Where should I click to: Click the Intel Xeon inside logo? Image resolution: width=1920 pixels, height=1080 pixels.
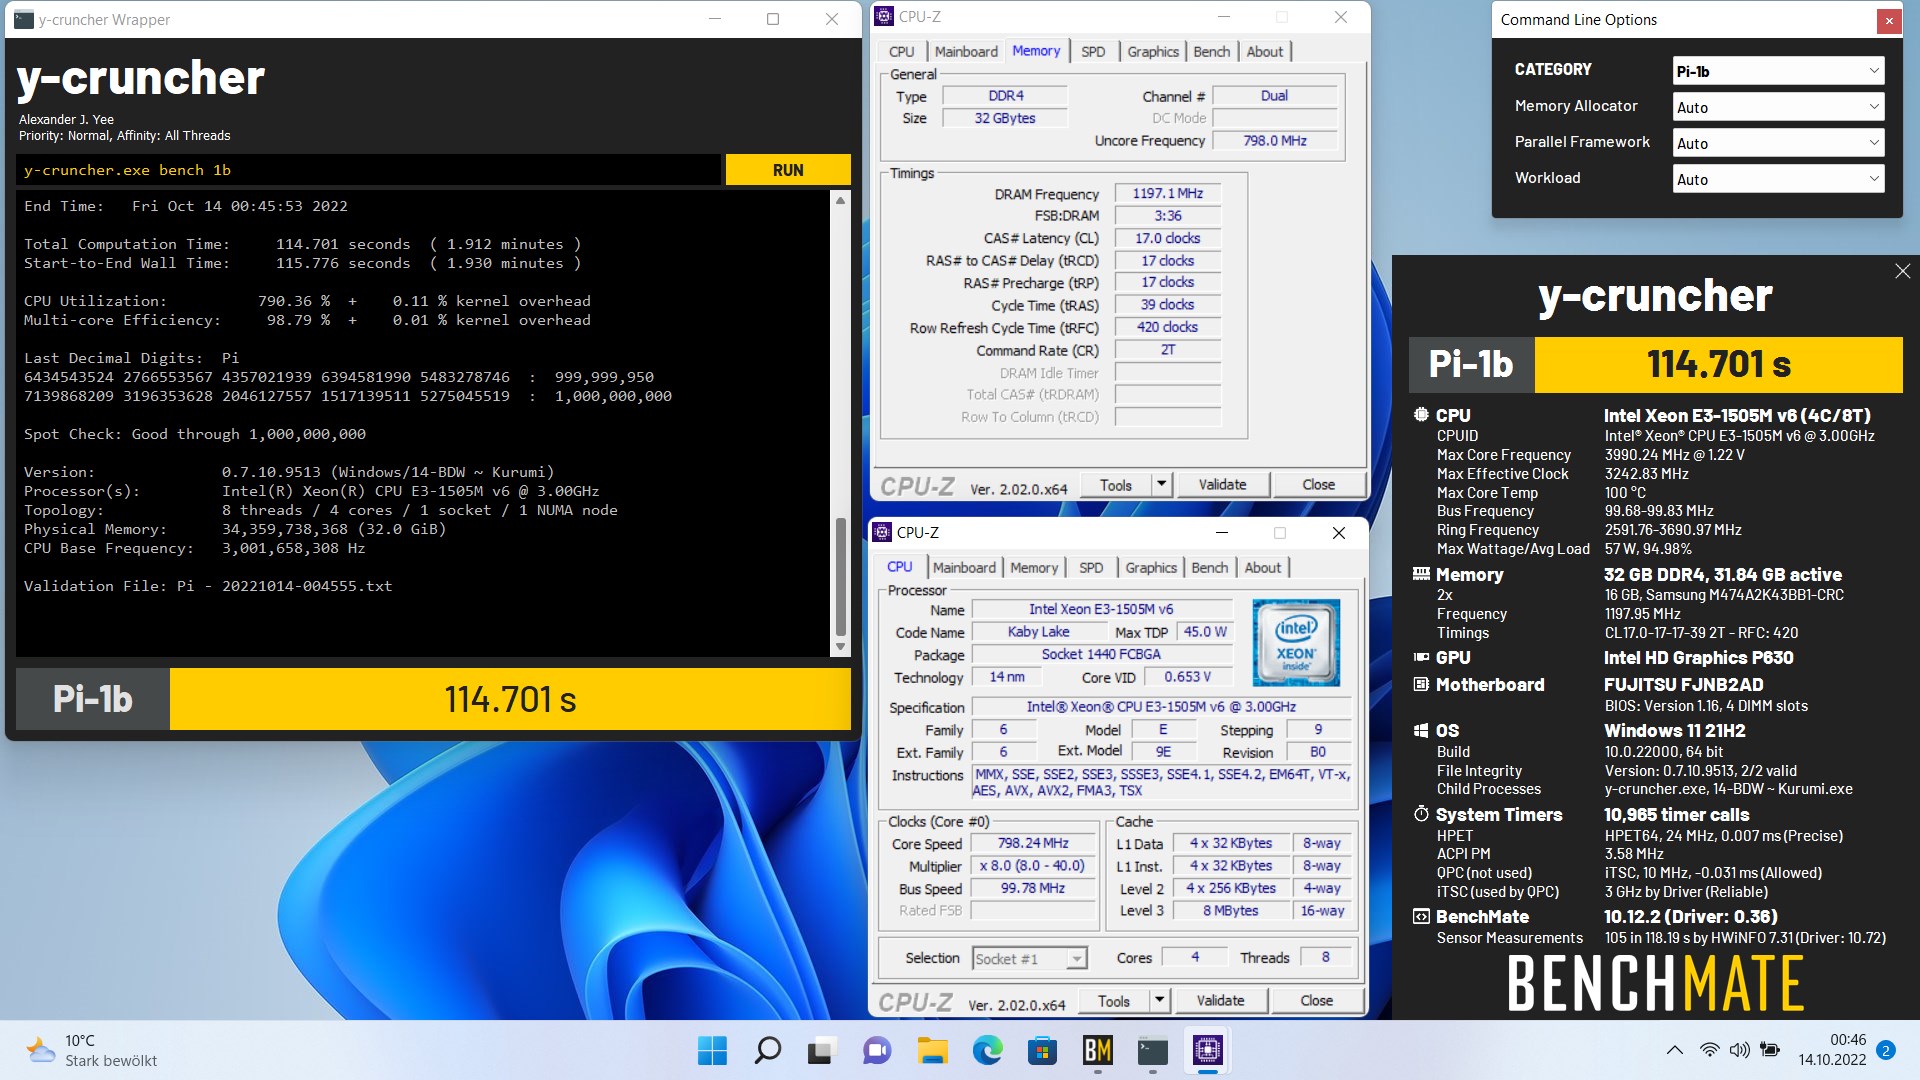1296,642
